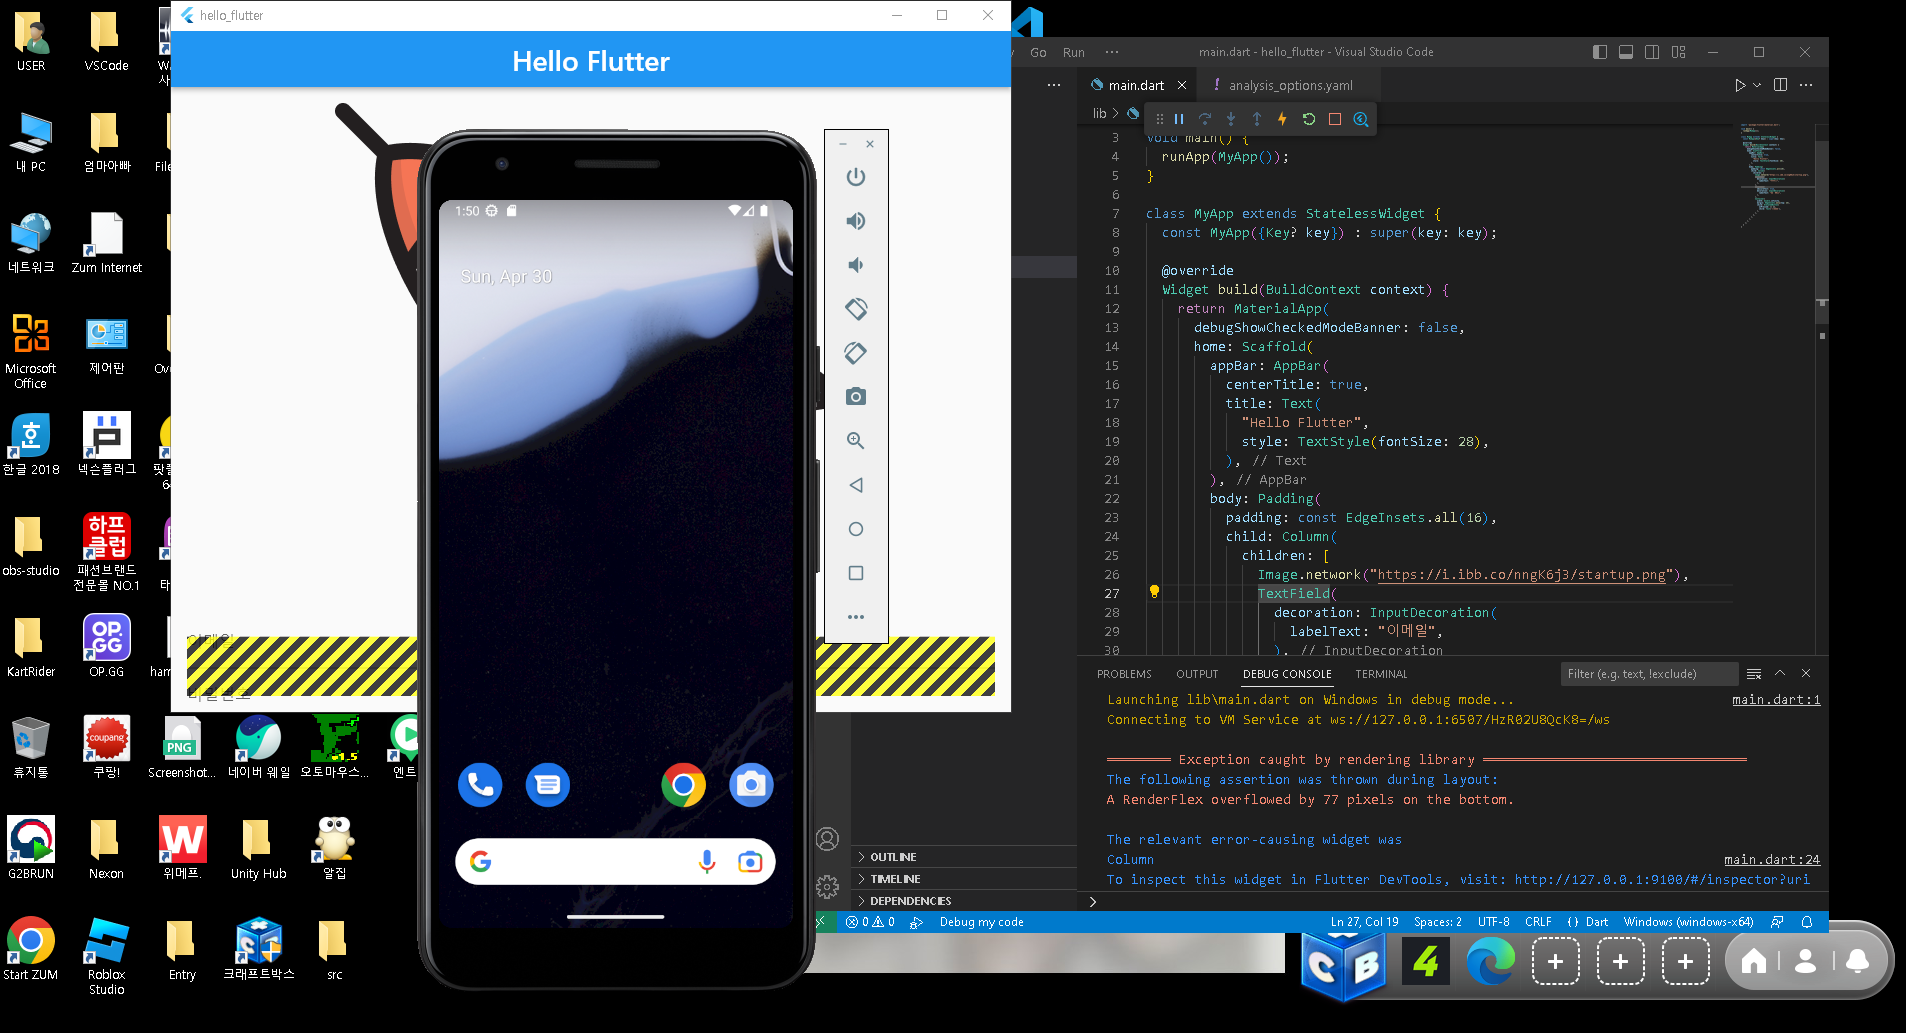Restart the debug session with green arrow
This screenshot has width=1906, height=1033.
tap(1308, 119)
